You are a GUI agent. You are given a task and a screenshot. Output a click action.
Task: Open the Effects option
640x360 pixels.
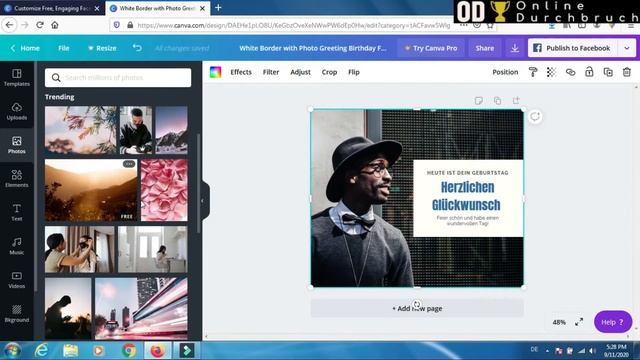click(241, 72)
